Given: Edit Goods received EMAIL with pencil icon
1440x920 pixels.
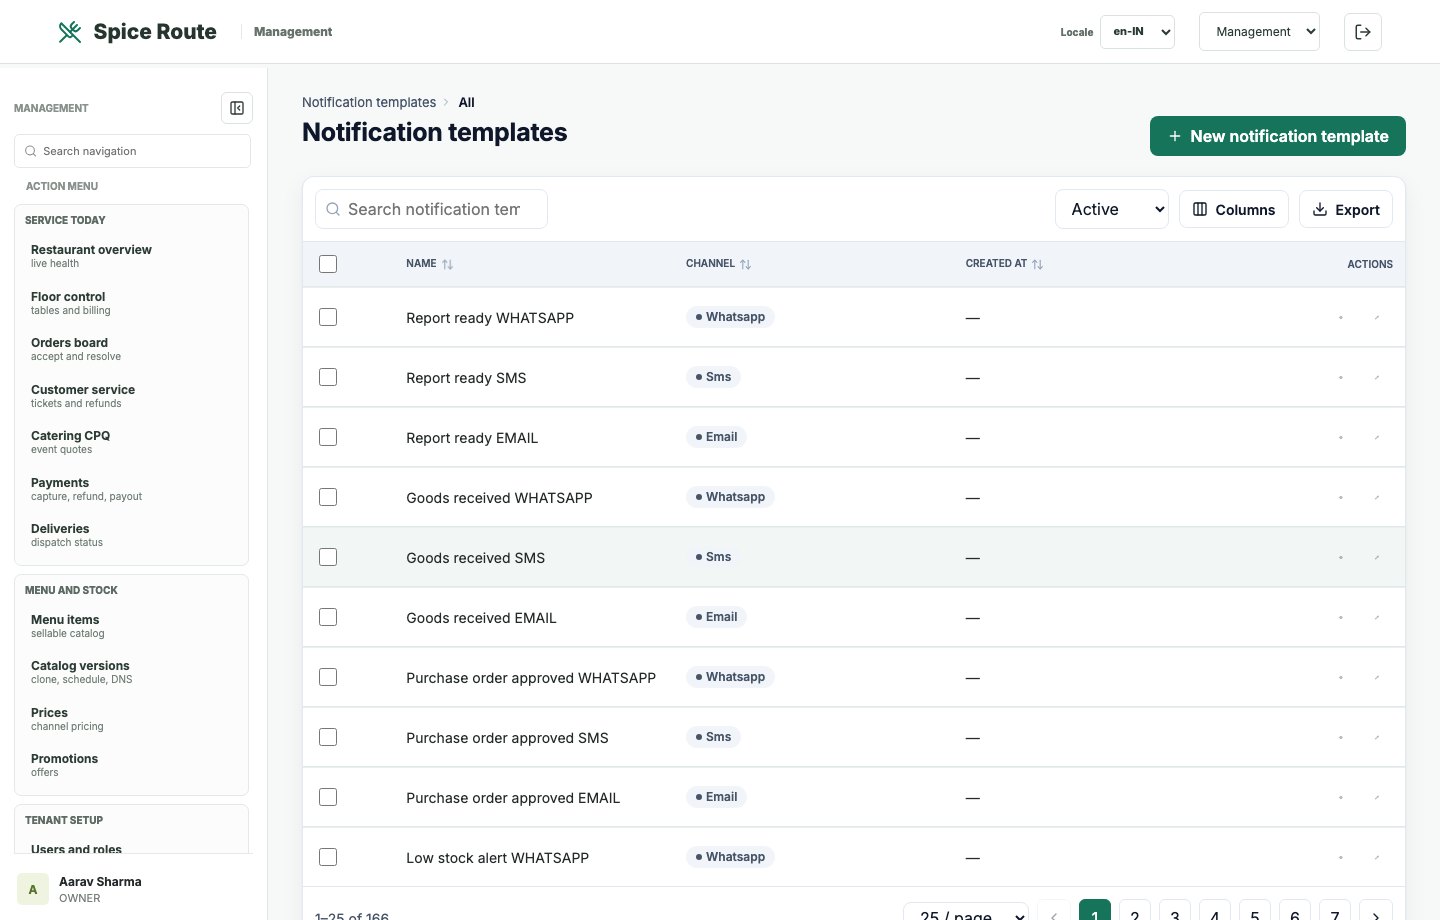Looking at the screenshot, I should coord(1377,617).
